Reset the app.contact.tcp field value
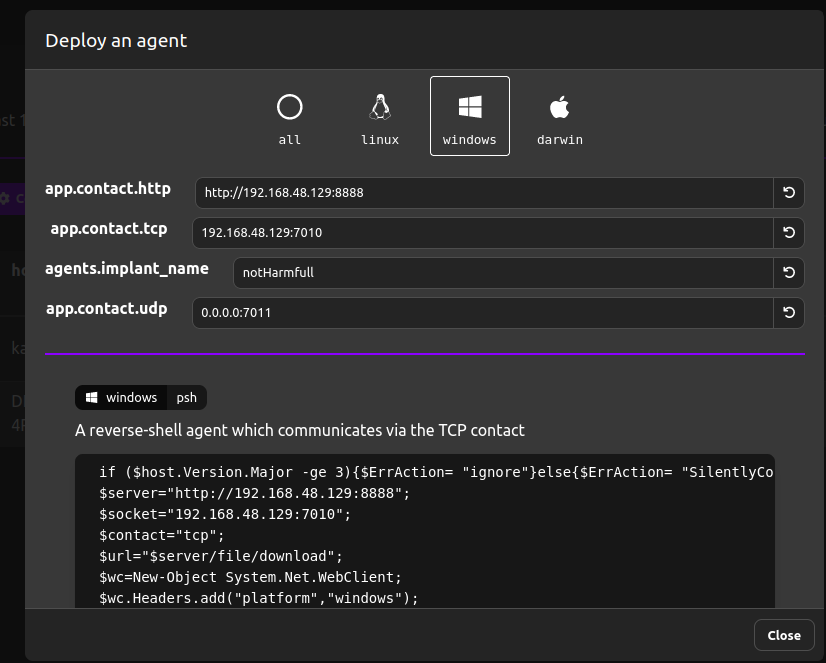This screenshot has width=826, height=663. (x=789, y=233)
